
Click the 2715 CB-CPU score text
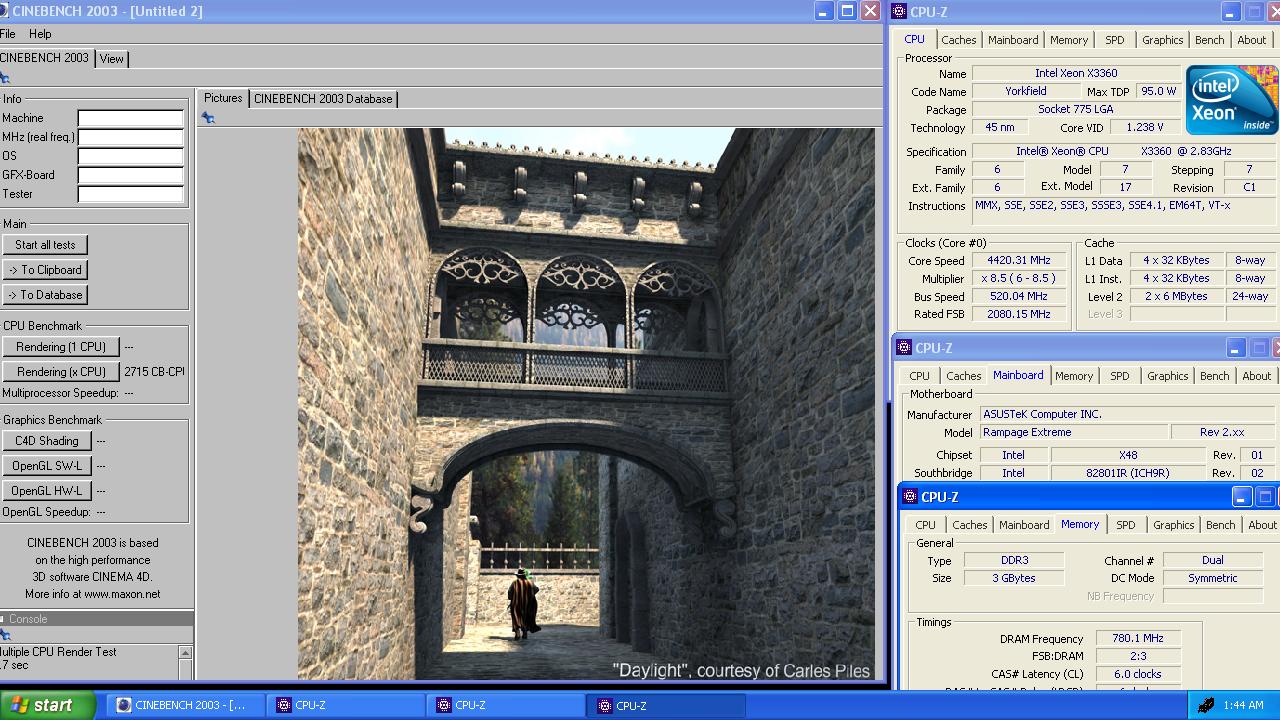pyautogui.click(x=154, y=372)
